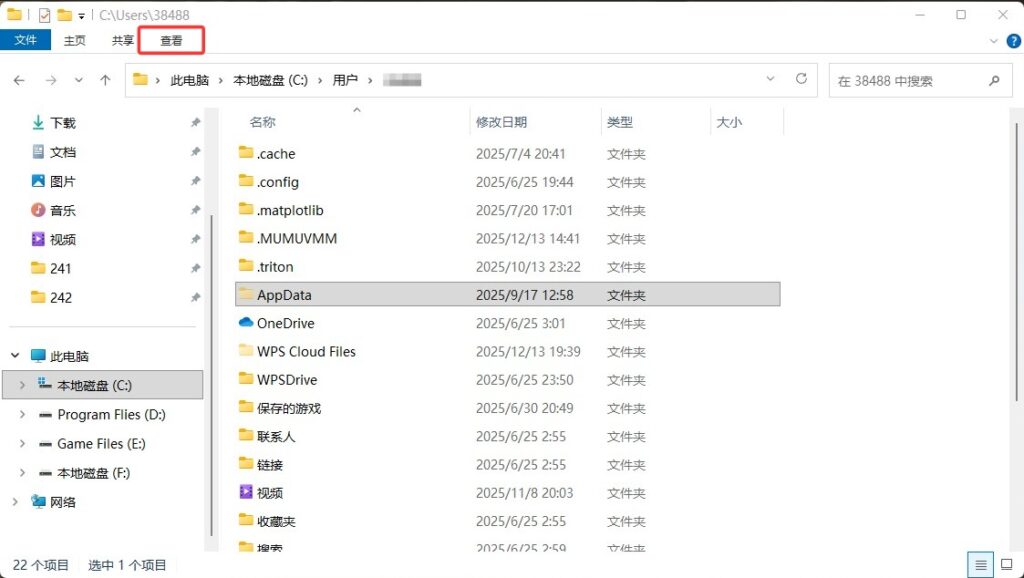The height and width of the screenshot is (578, 1024).
Task: Click 此电脑 in the address breadcrumb
Action: click(189, 80)
